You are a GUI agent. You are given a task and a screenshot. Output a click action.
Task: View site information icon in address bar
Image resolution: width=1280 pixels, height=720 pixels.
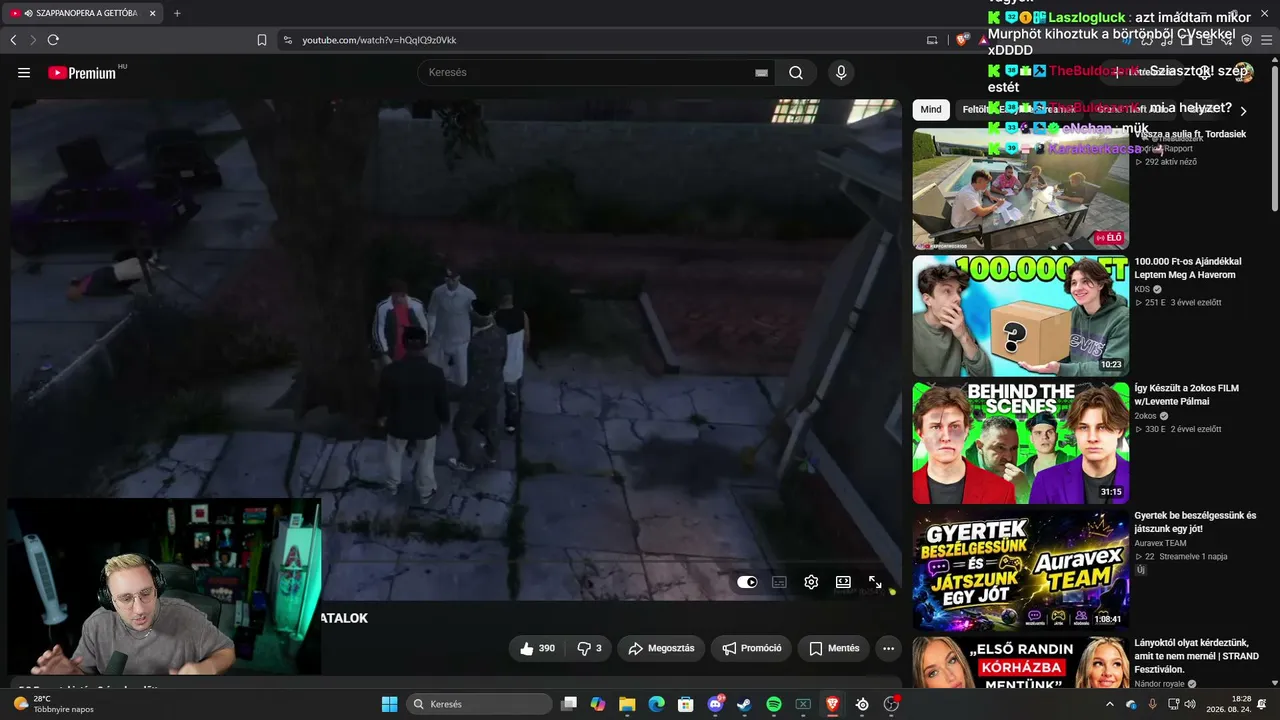[288, 40]
